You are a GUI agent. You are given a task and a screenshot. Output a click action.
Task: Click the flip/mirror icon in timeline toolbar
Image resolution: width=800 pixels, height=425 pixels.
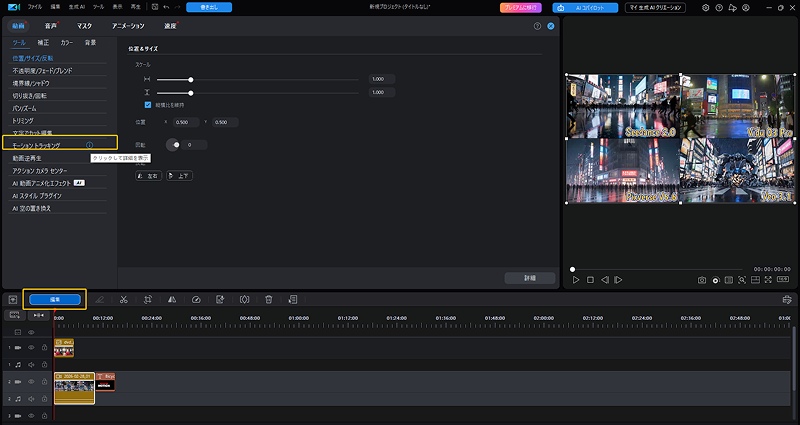pyautogui.click(x=172, y=299)
